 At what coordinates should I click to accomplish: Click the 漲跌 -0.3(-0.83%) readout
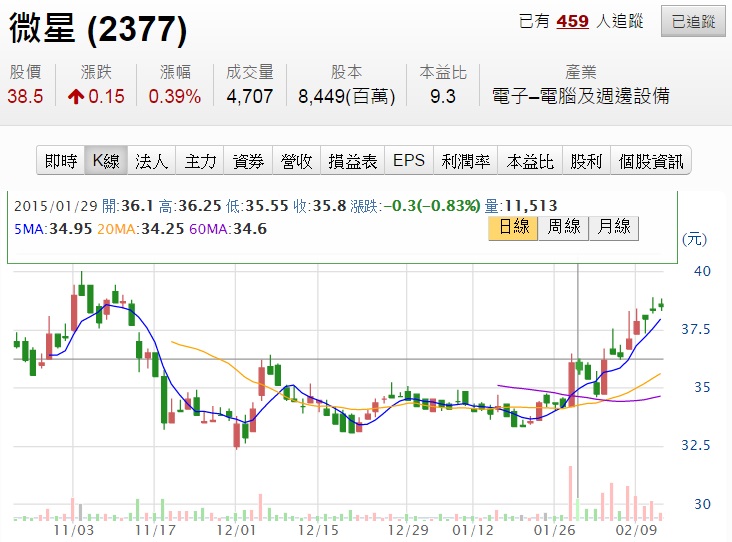pyautogui.click(x=415, y=206)
